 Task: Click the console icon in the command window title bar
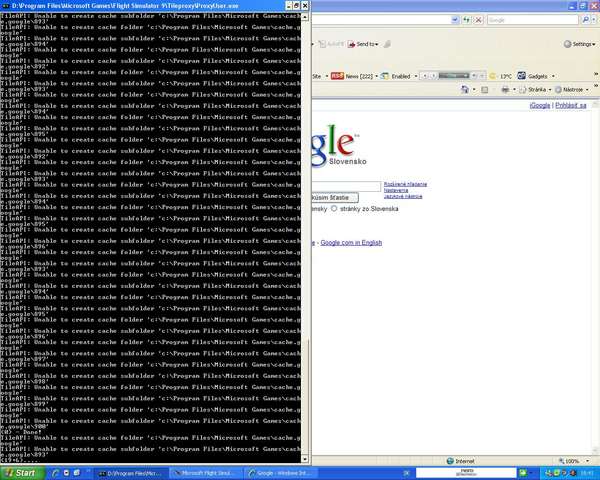click(5, 6)
